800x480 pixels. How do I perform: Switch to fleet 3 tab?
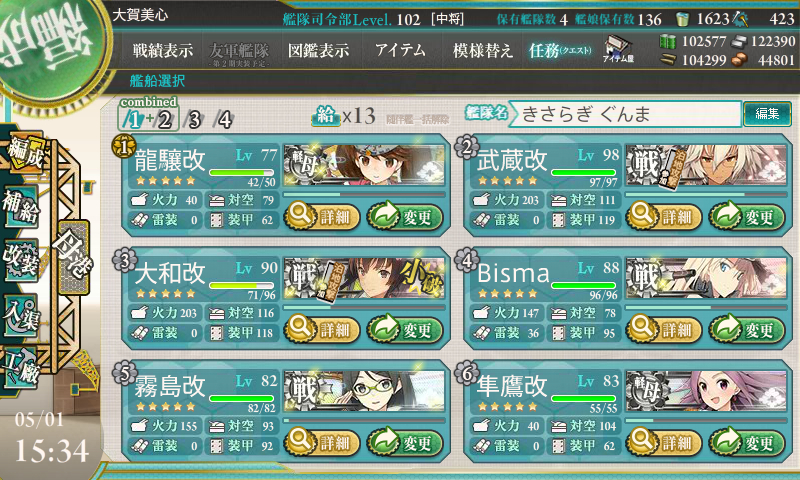point(194,120)
